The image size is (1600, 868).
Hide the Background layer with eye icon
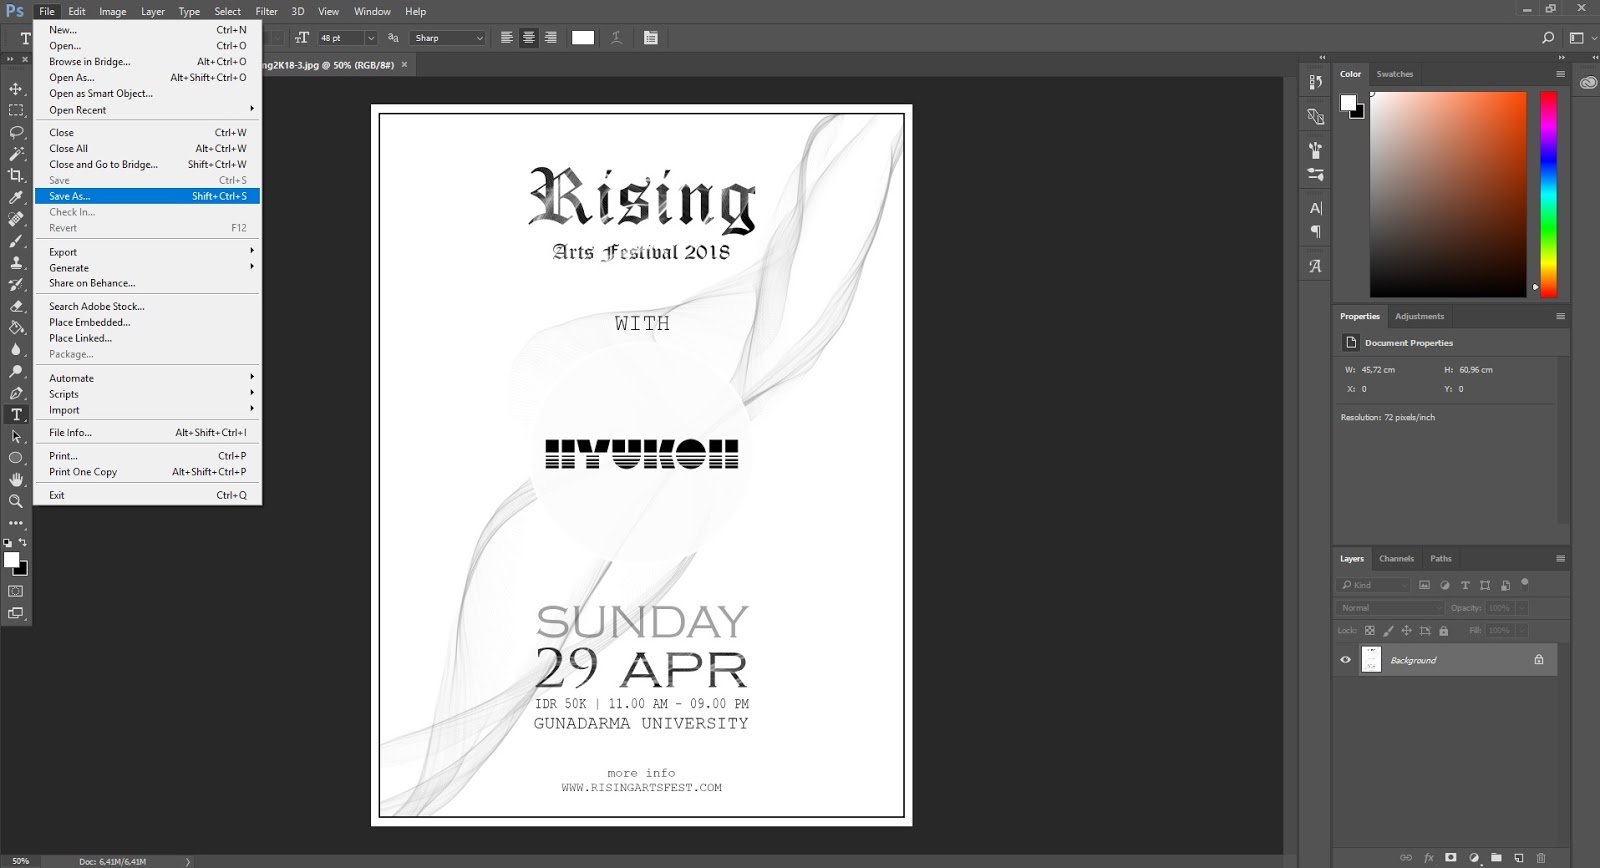click(1345, 660)
